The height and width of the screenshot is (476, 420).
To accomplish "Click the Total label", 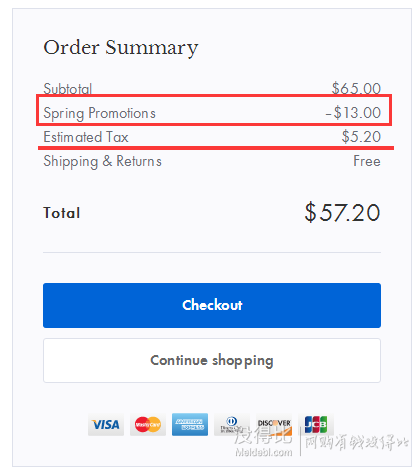I will click(x=62, y=213).
